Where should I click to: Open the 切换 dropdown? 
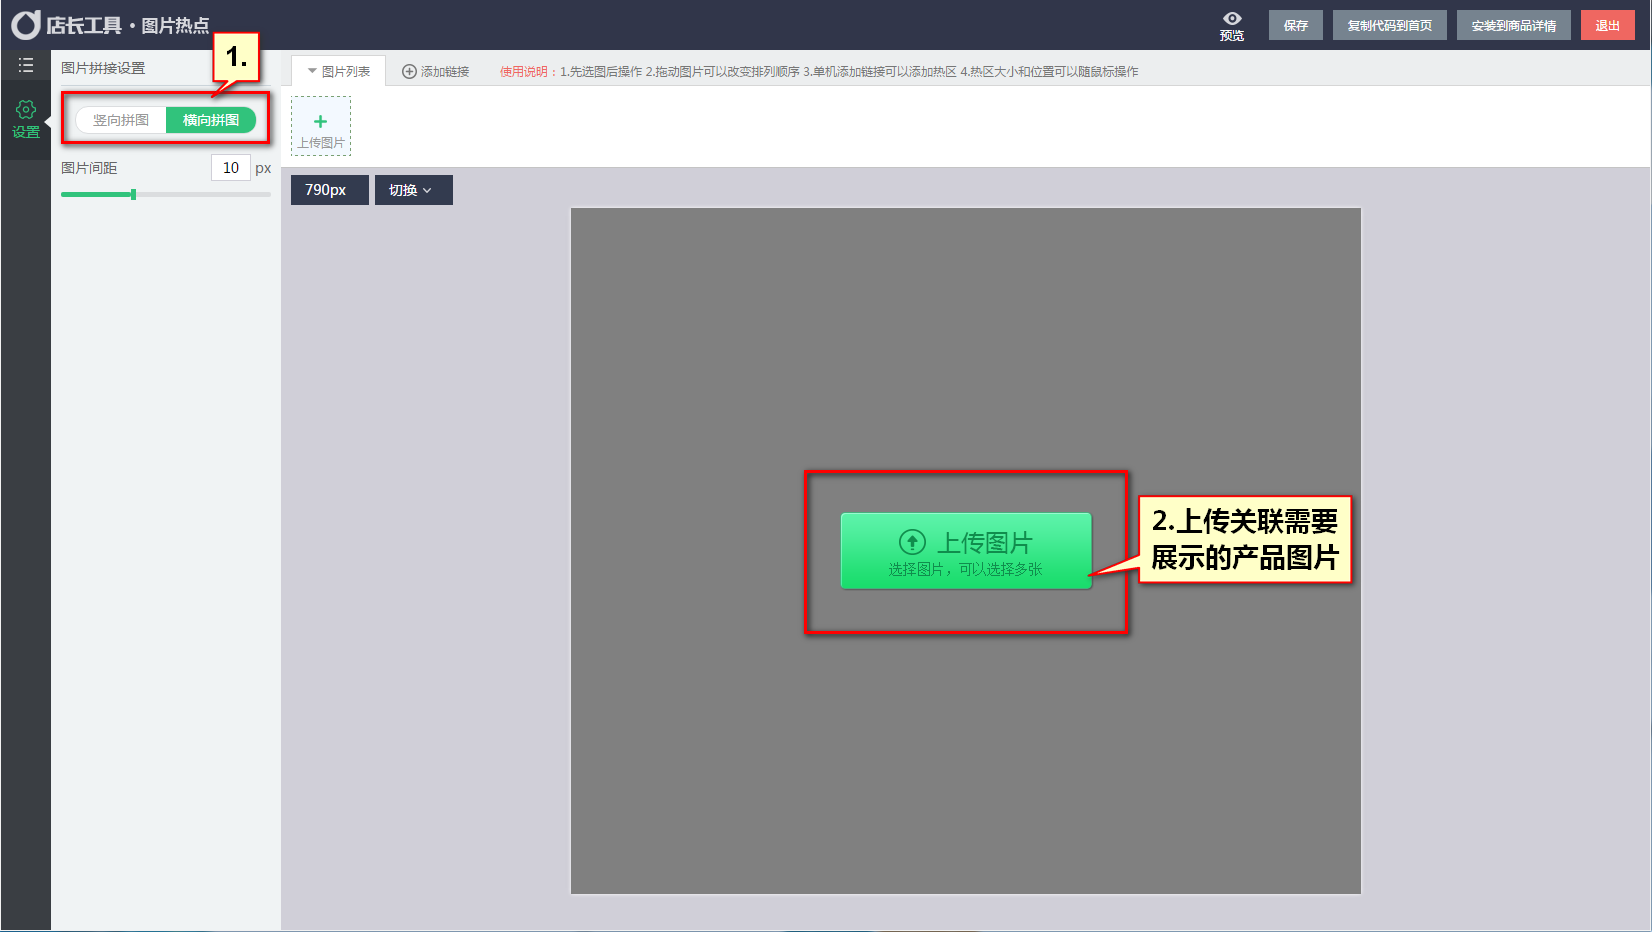pyautogui.click(x=413, y=190)
